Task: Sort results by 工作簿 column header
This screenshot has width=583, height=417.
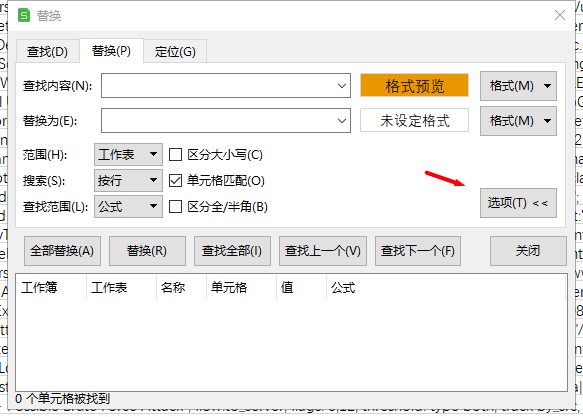Action: (x=51, y=287)
